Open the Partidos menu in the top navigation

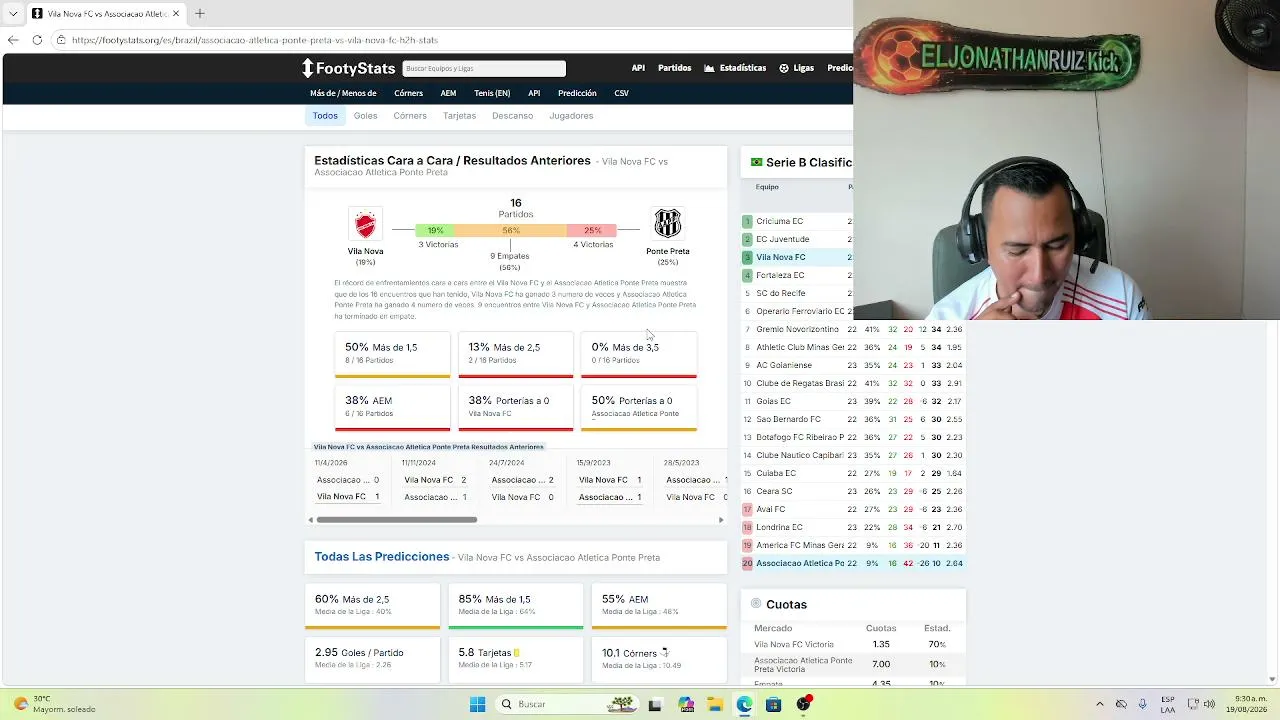(674, 68)
